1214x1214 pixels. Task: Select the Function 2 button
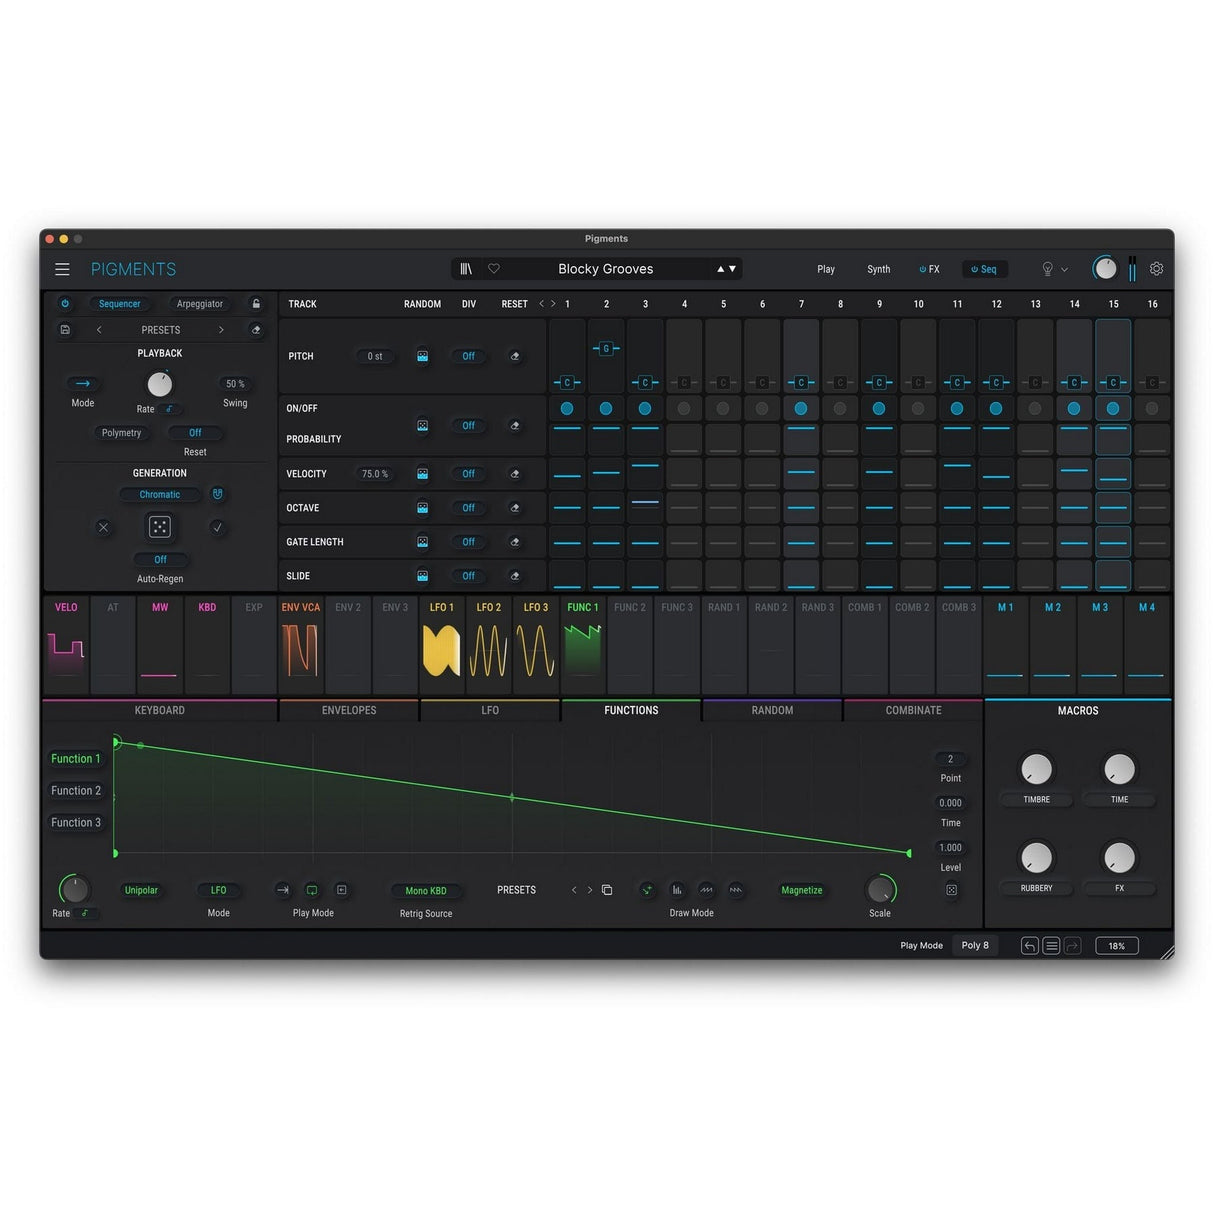[76, 790]
